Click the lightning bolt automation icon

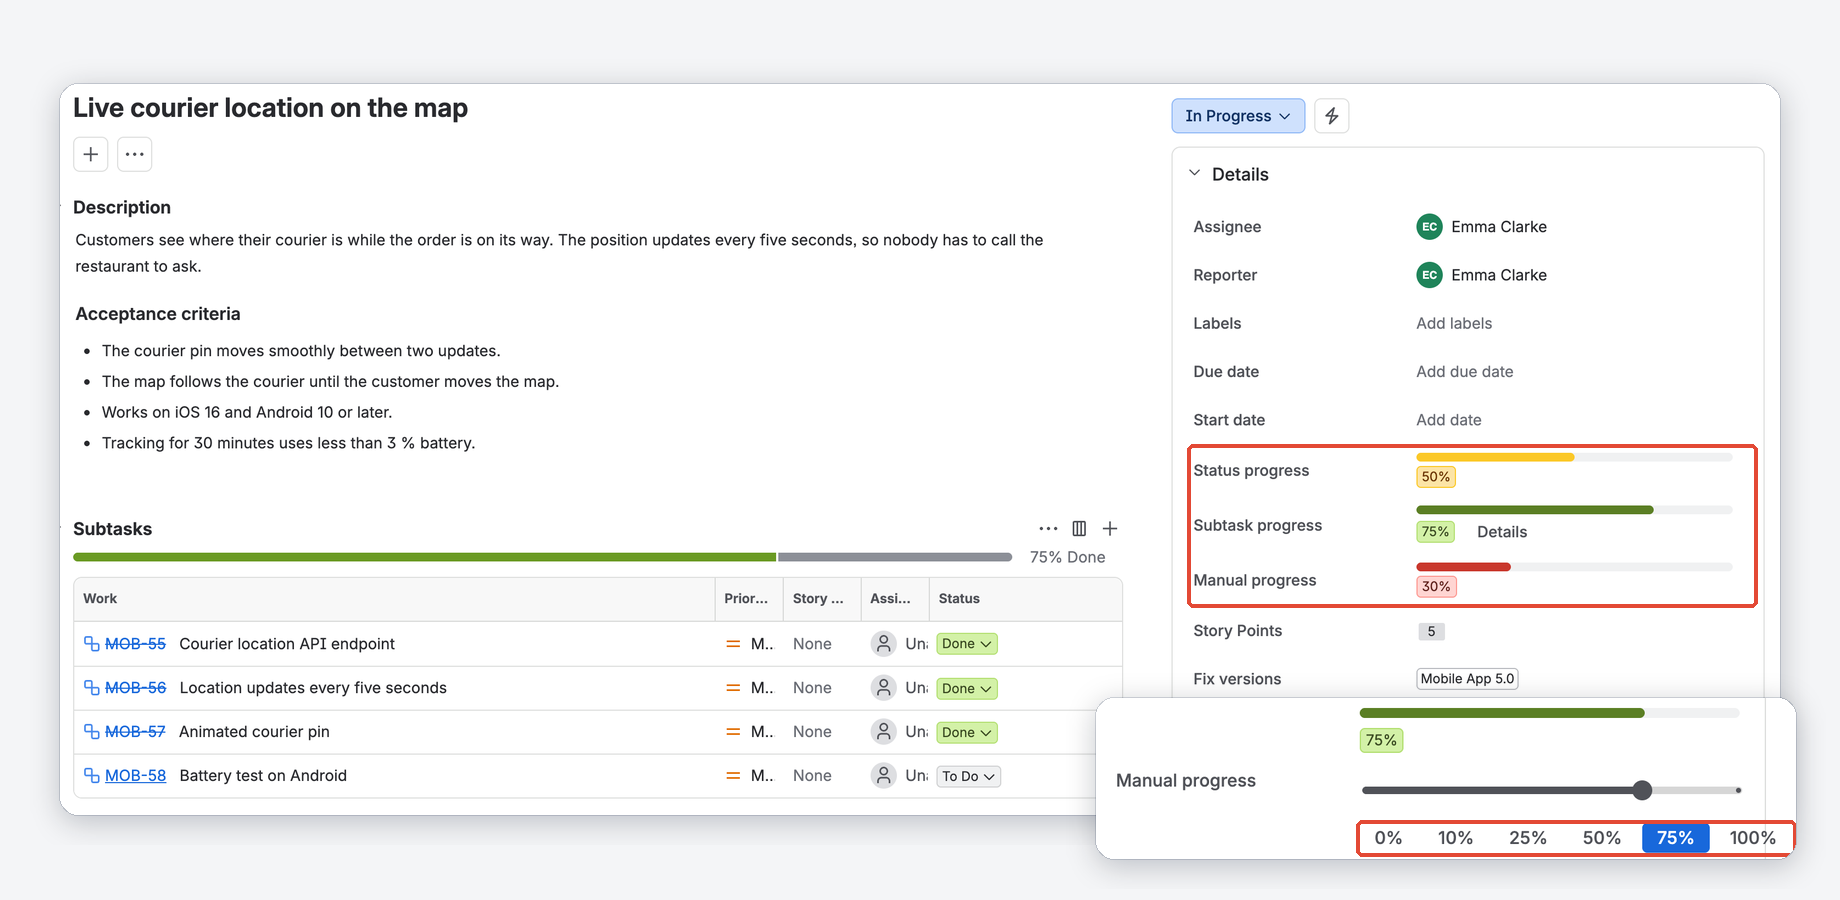point(1332,116)
